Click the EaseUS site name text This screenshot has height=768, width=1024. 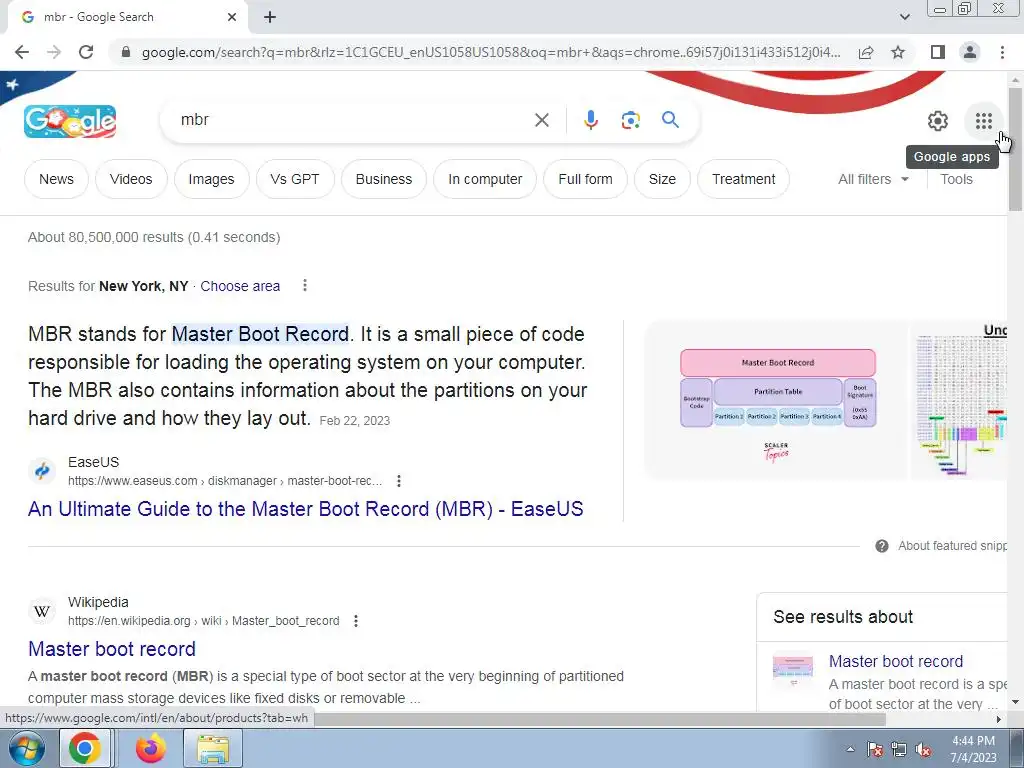[x=93, y=462]
